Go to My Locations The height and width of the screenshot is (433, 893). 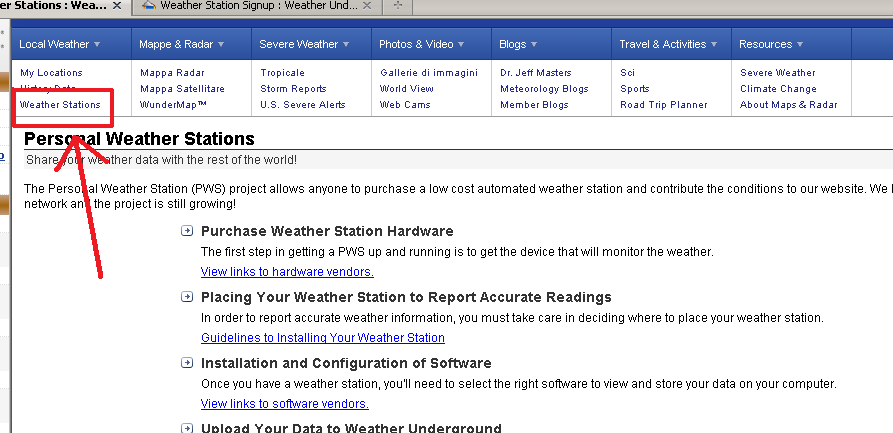point(51,73)
